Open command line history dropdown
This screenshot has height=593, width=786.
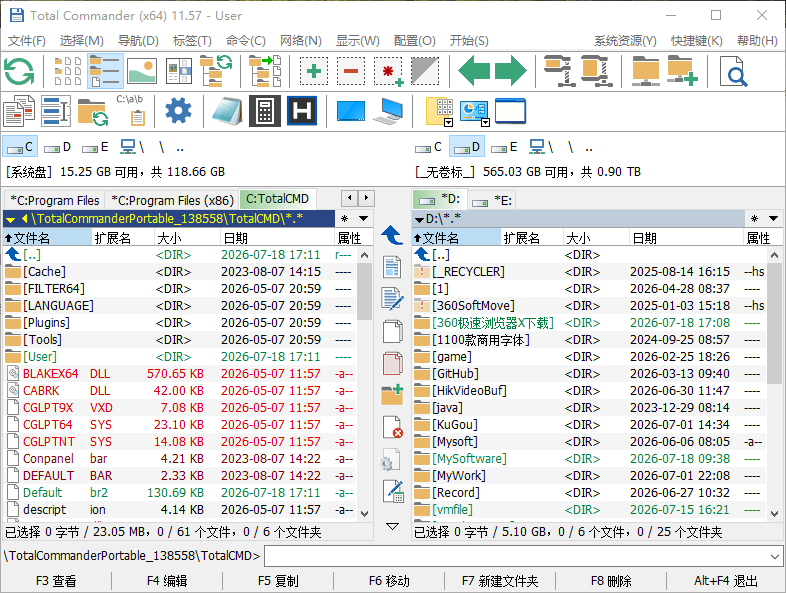[775, 556]
